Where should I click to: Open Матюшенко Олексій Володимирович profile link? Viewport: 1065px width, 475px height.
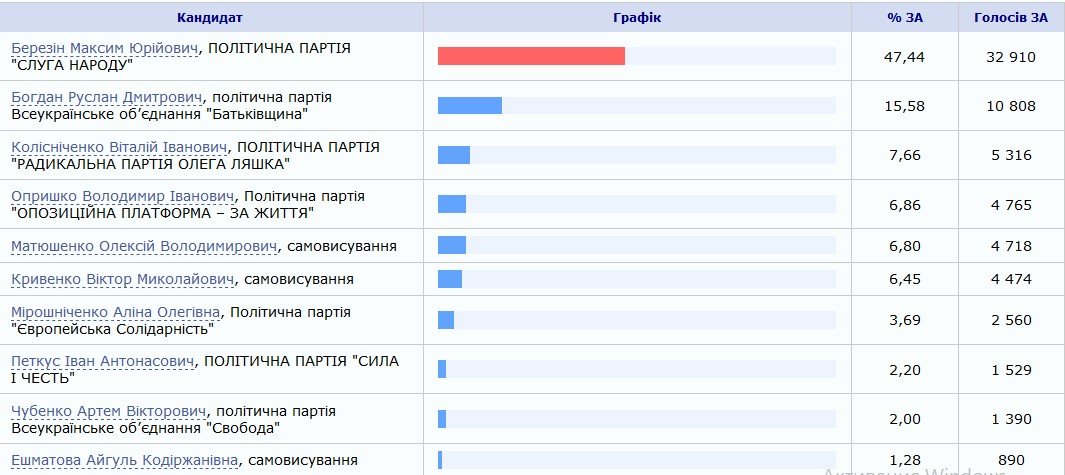click(x=141, y=246)
